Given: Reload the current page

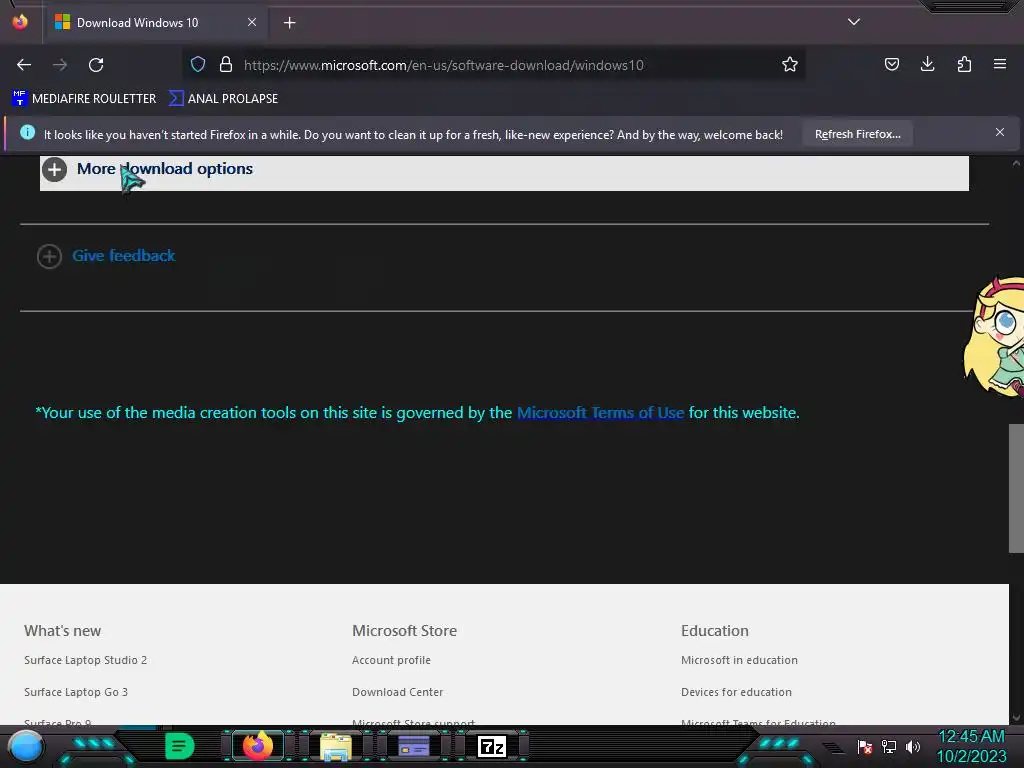Looking at the screenshot, I should [x=96, y=65].
